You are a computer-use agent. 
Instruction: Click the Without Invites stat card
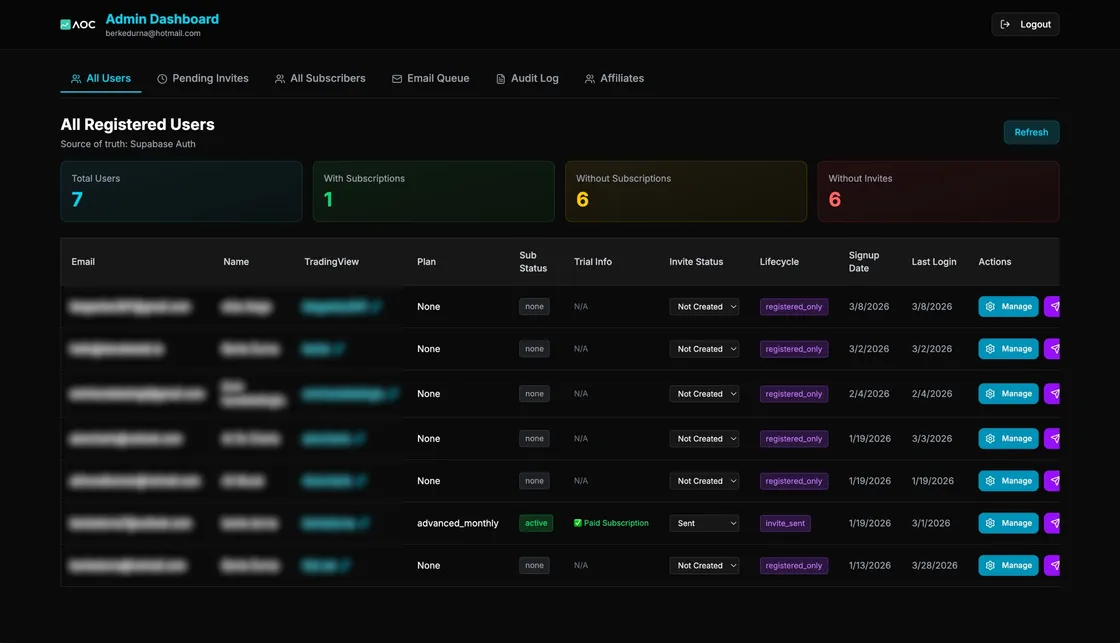[939, 191]
